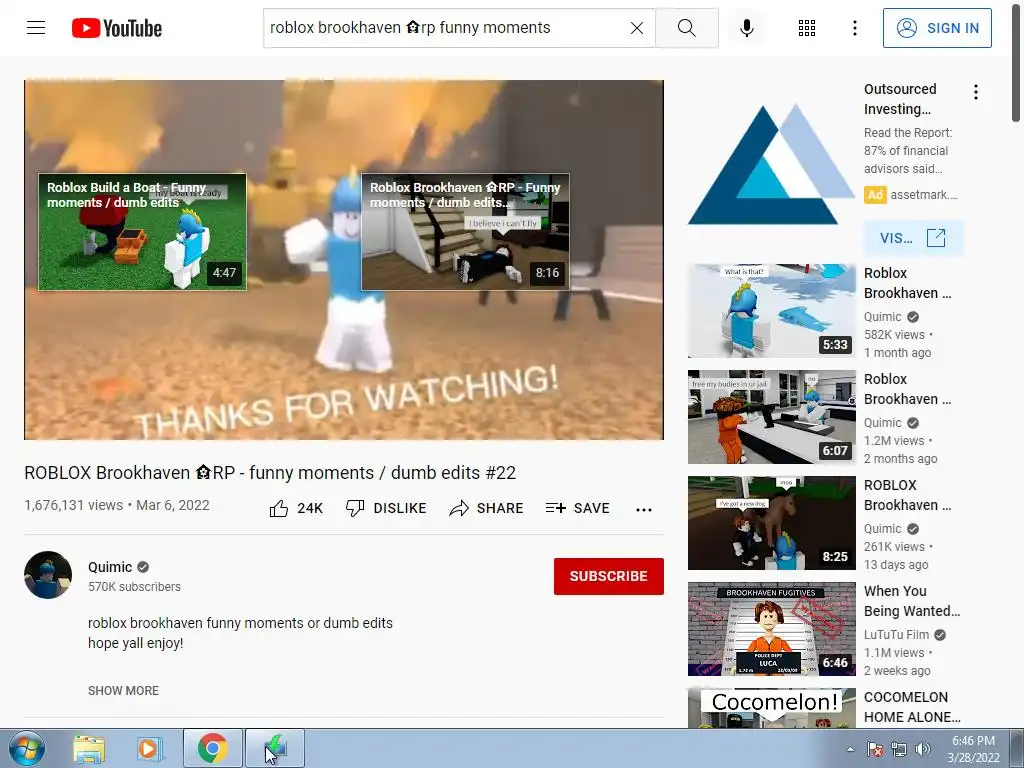Screen dimensions: 1024x768
Task: Like the video with thumbs-up icon
Action: click(279, 509)
